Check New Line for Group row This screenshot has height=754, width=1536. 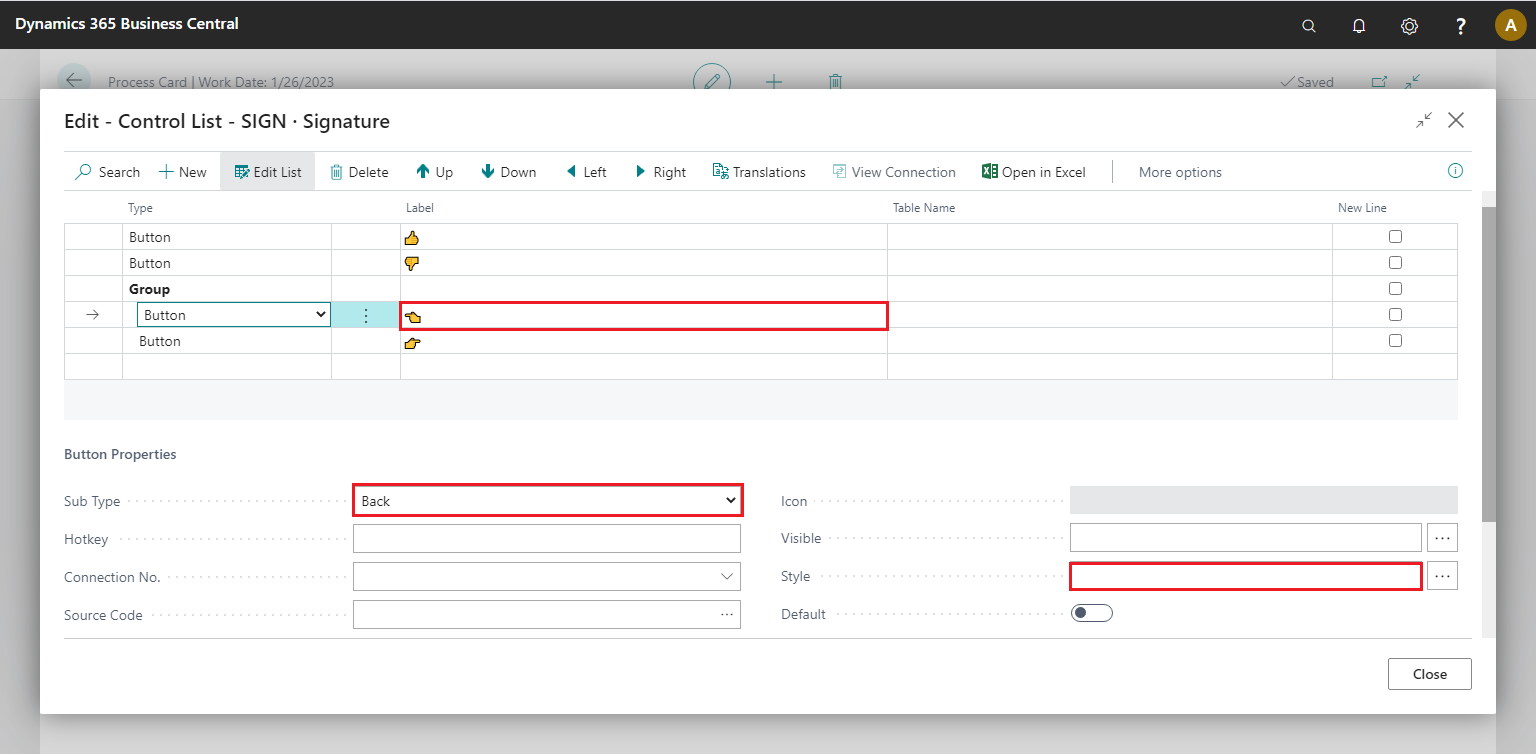tap(1395, 289)
